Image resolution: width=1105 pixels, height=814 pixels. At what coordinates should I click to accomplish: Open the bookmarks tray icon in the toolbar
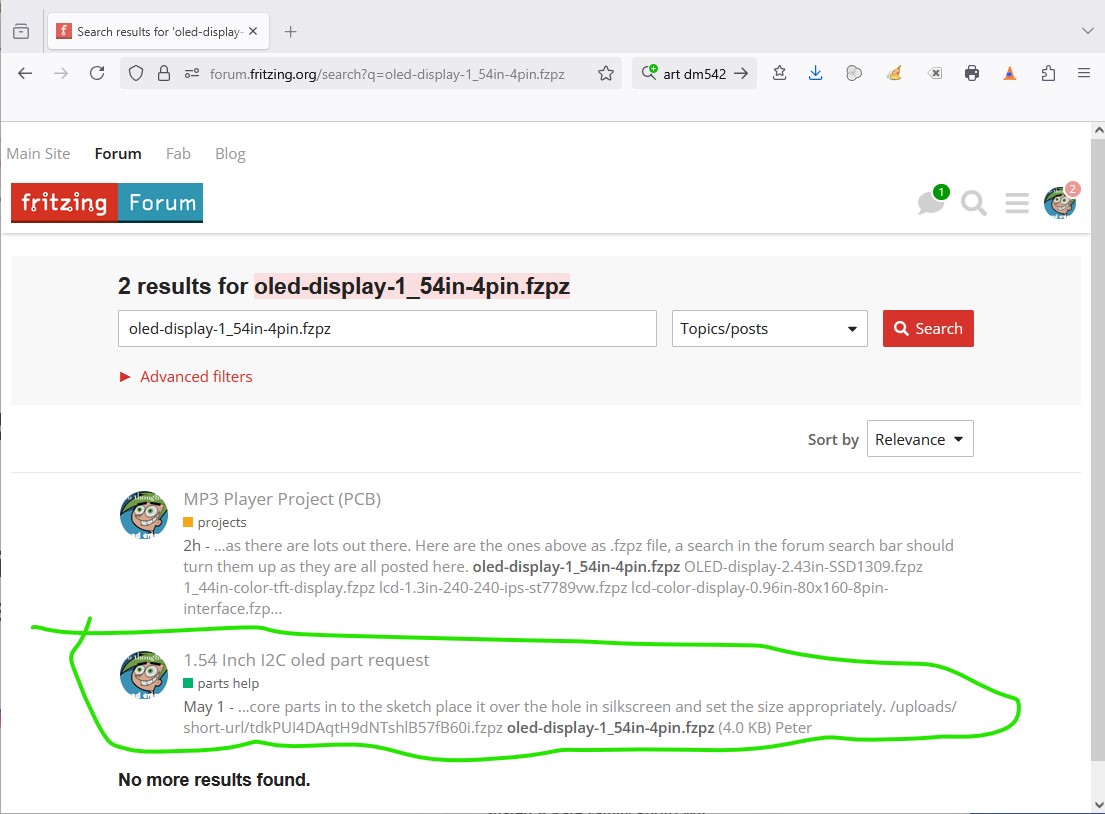779,73
